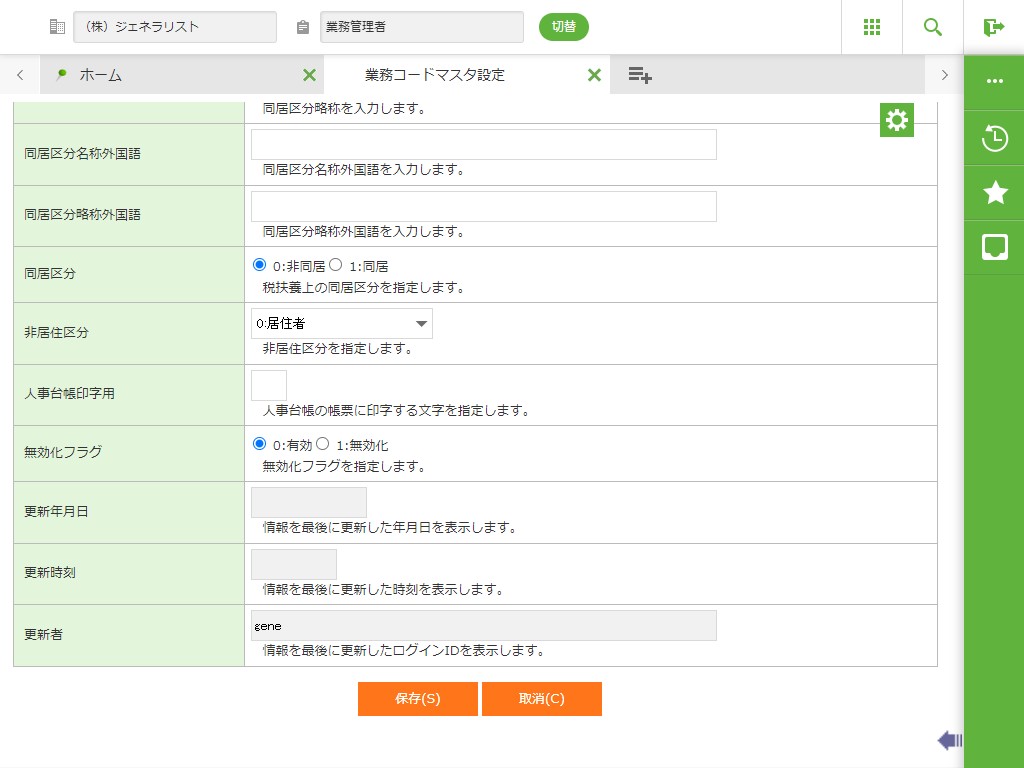
Task: Click the green settings gear icon
Action: (x=897, y=121)
